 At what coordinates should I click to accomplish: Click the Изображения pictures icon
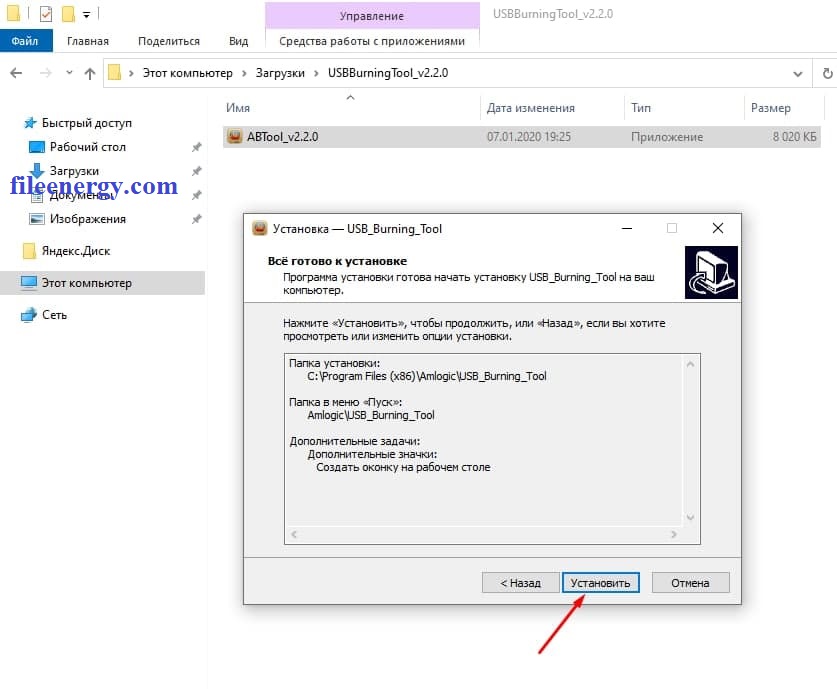(37, 219)
